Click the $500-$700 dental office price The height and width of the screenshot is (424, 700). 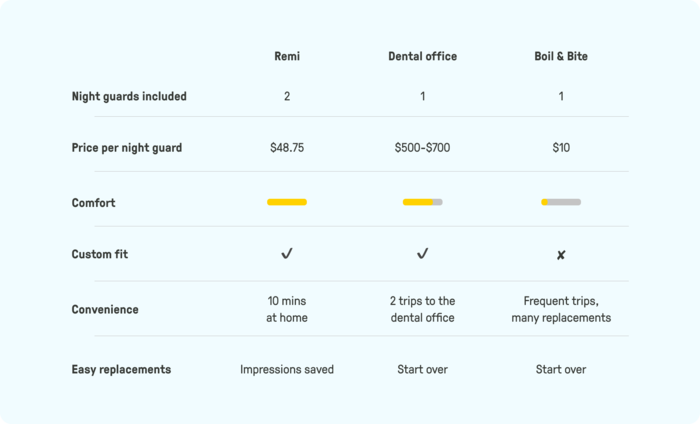(422, 148)
